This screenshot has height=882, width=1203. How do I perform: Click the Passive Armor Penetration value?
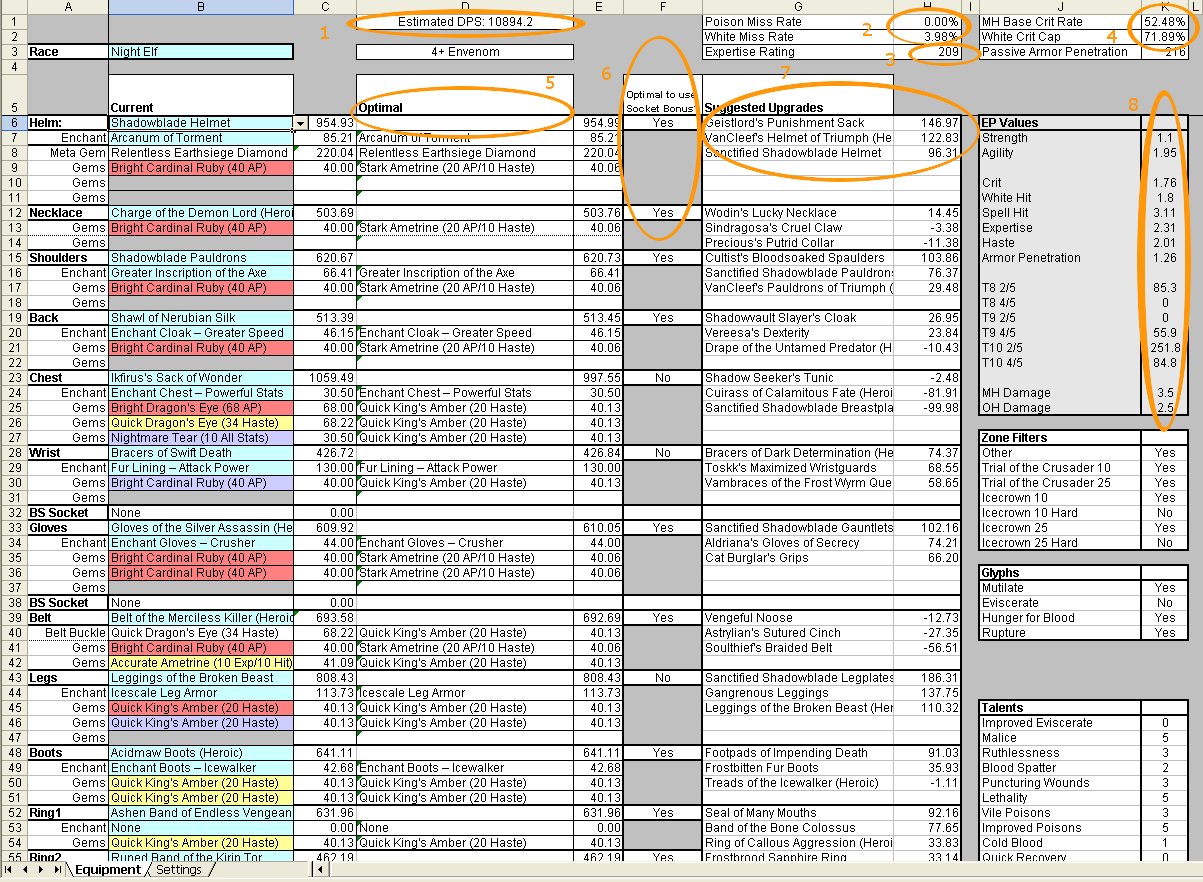(x=1164, y=52)
